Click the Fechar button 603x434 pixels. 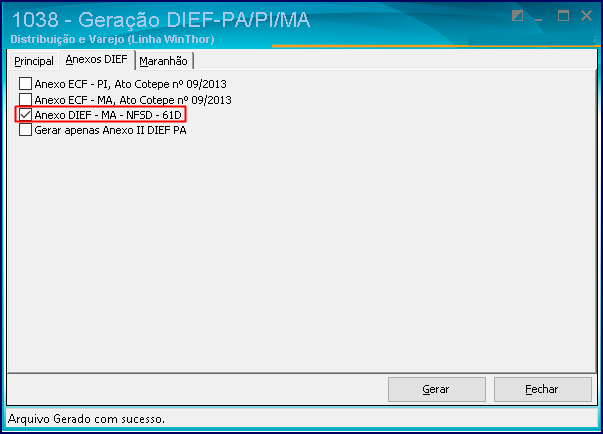tap(542, 389)
